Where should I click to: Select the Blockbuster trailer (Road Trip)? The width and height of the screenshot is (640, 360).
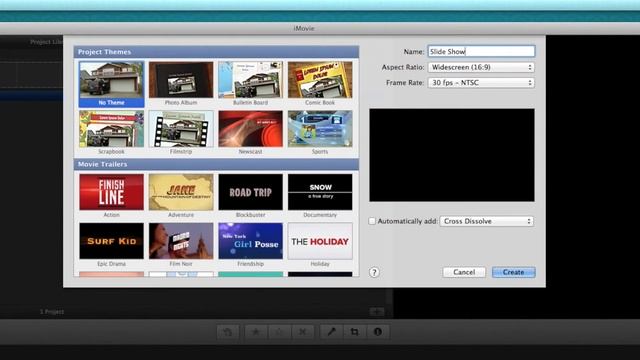(x=250, y=192)
